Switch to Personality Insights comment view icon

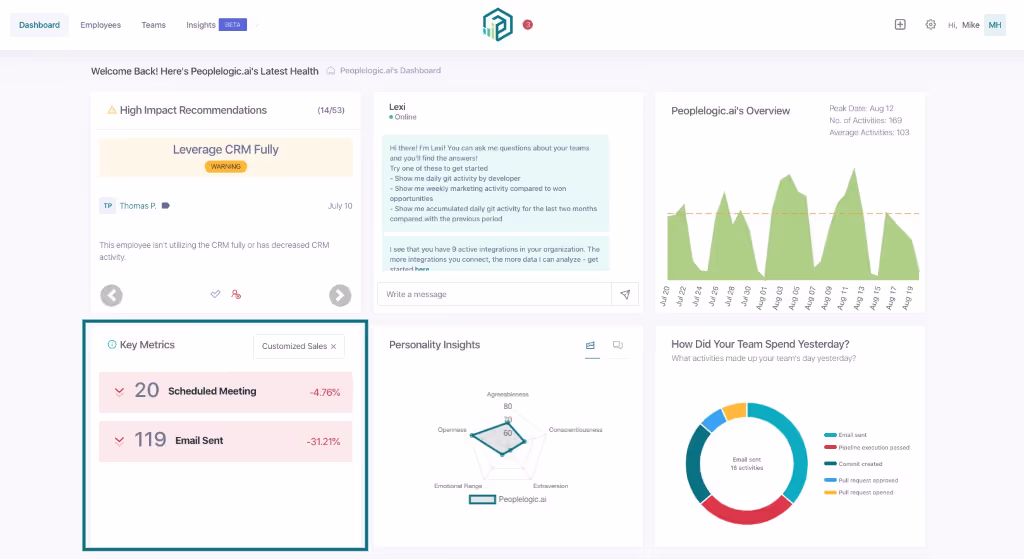tap(618, 345)
